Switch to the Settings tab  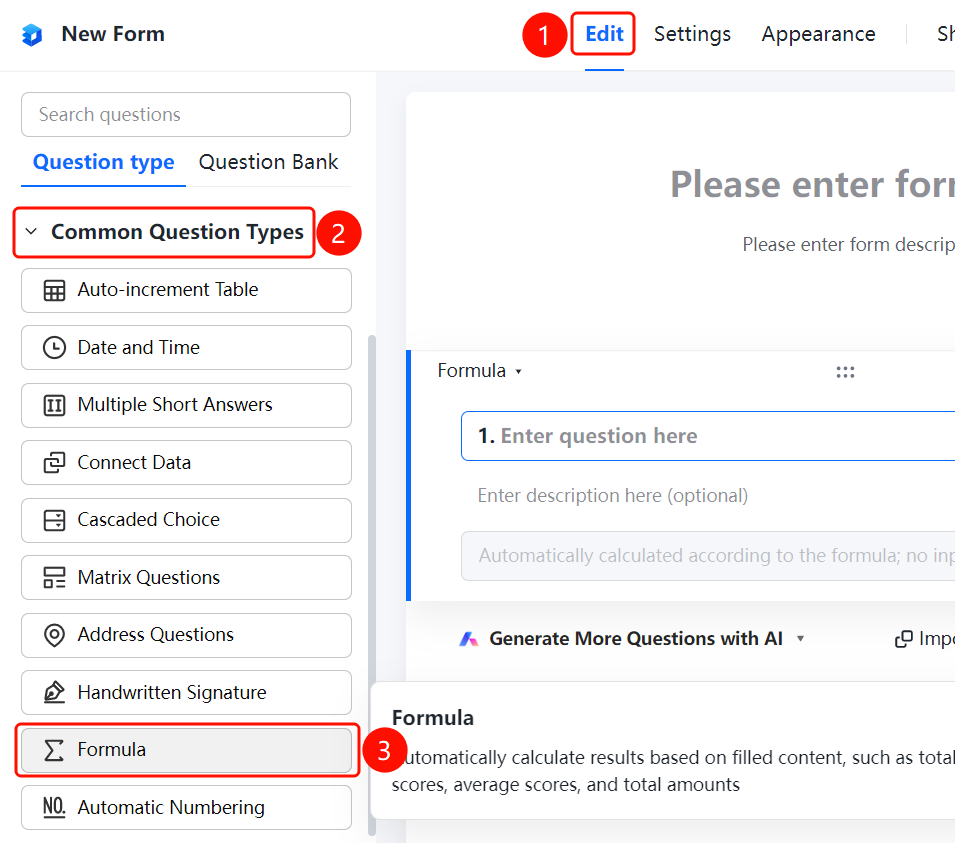(692, 34)
